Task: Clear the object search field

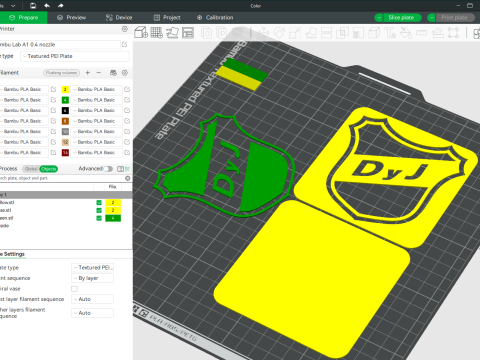Action: (127, 178)
